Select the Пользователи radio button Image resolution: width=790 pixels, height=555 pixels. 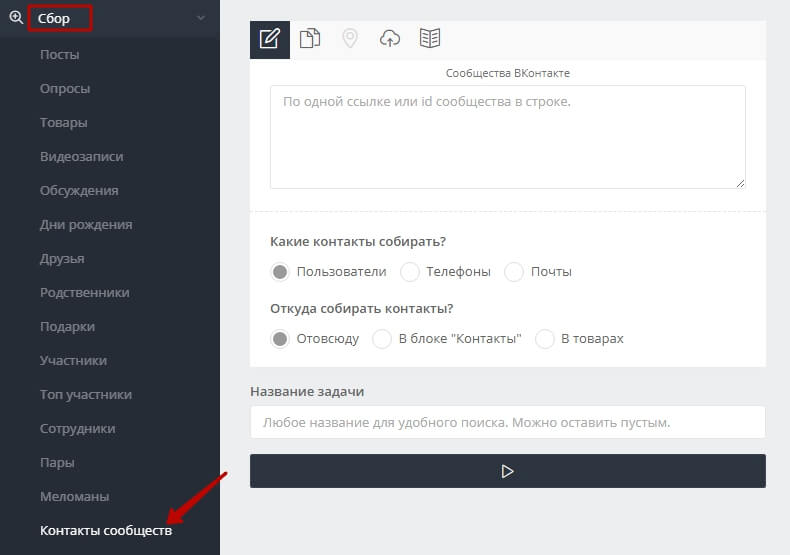click(280, 272)
